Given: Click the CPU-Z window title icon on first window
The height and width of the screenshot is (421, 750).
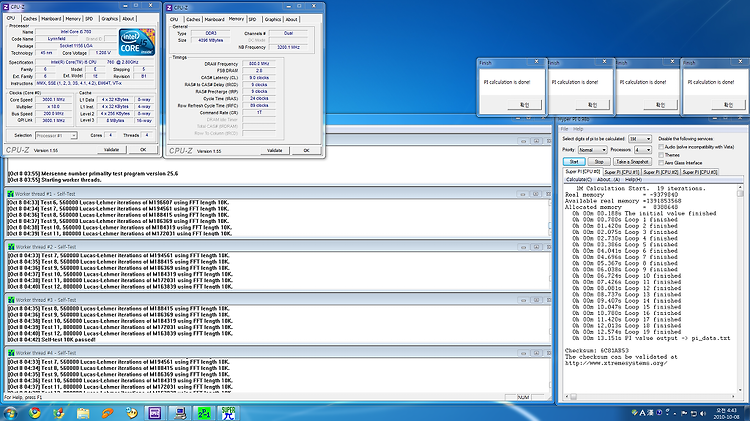Looking at the screenshot, I should click(x=6, y=7).
